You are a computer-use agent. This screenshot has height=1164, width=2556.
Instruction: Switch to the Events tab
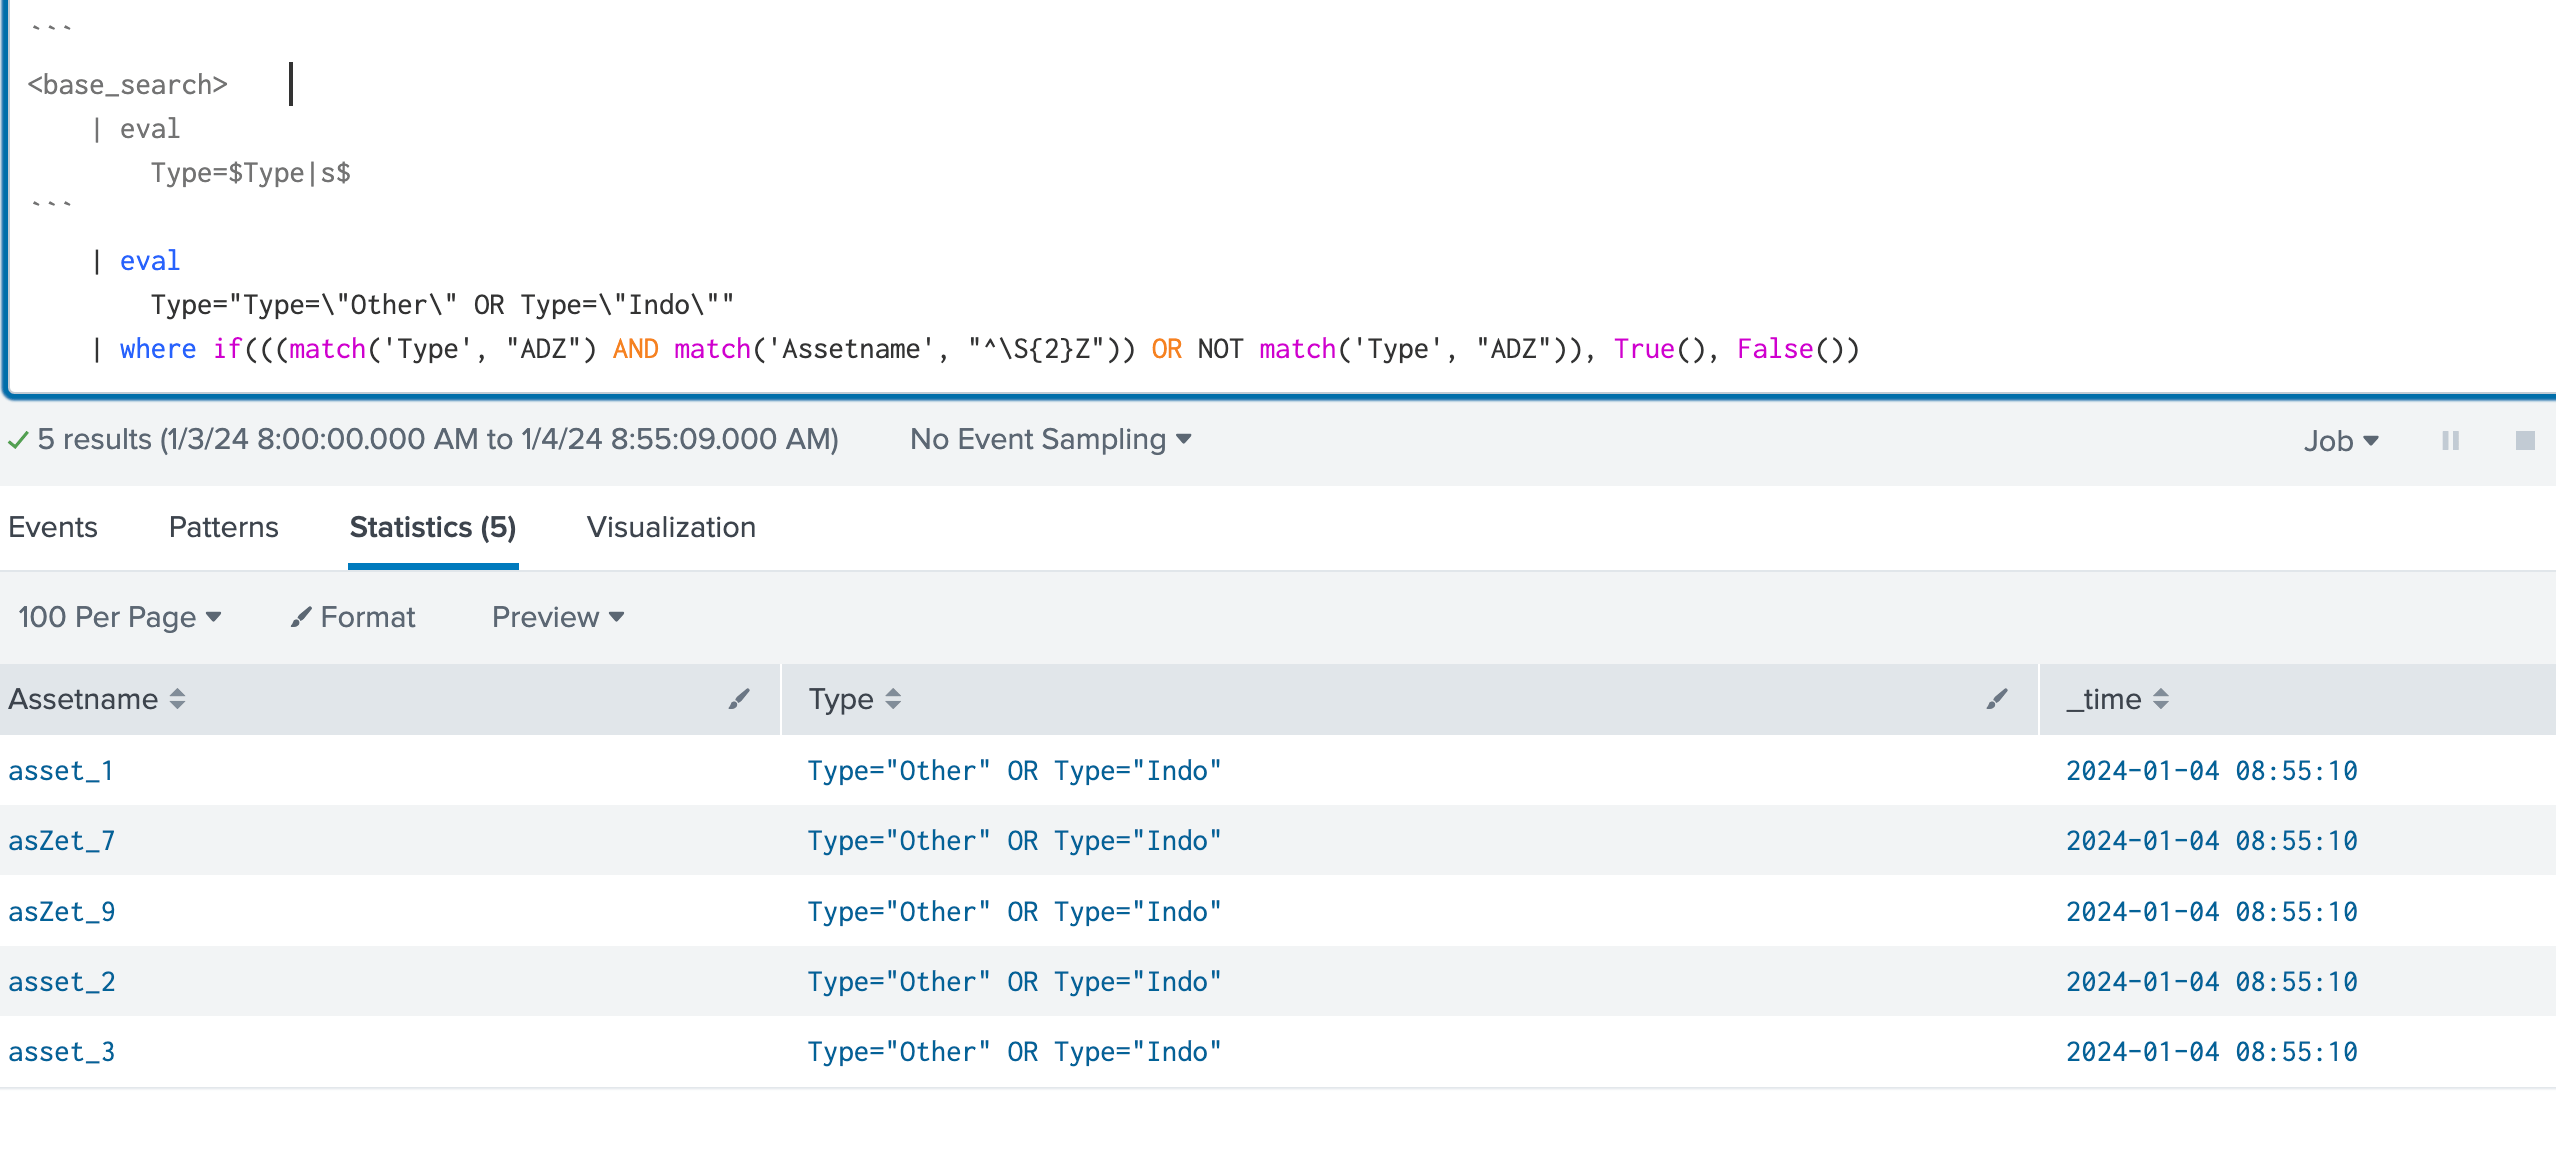52,527
